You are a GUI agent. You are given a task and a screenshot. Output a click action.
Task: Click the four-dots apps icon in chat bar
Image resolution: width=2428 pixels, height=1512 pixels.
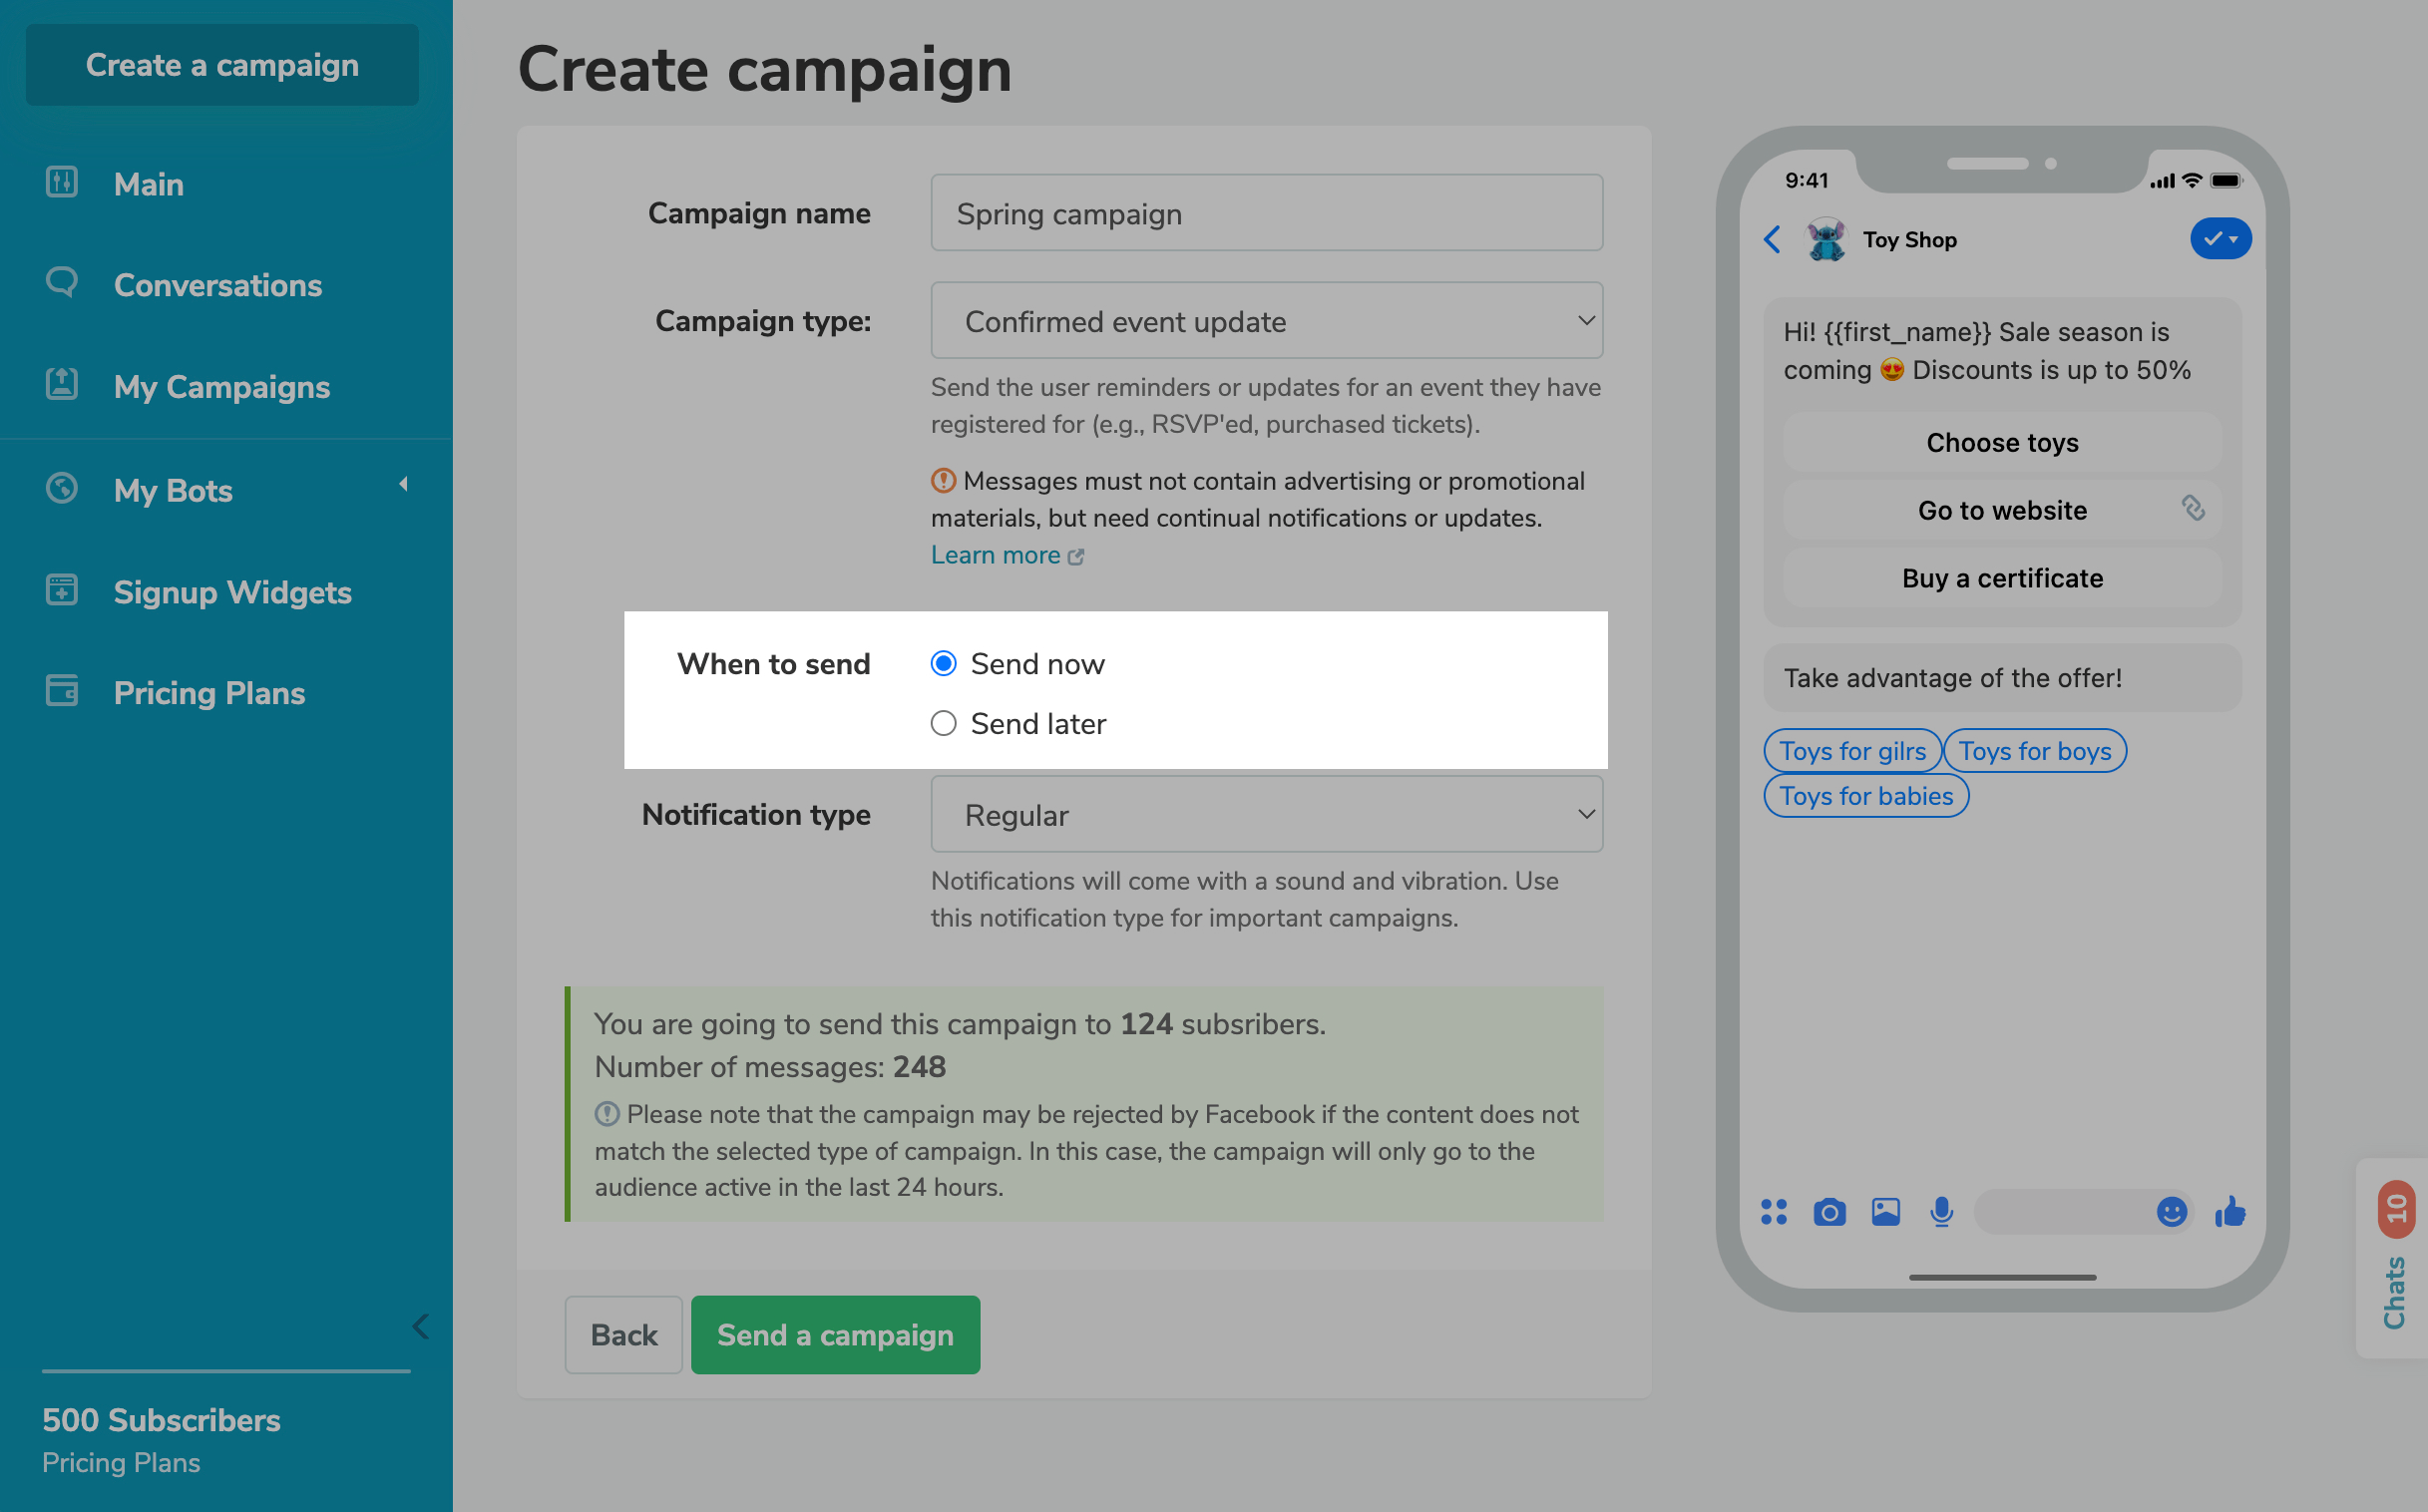pos(1774,1212)
